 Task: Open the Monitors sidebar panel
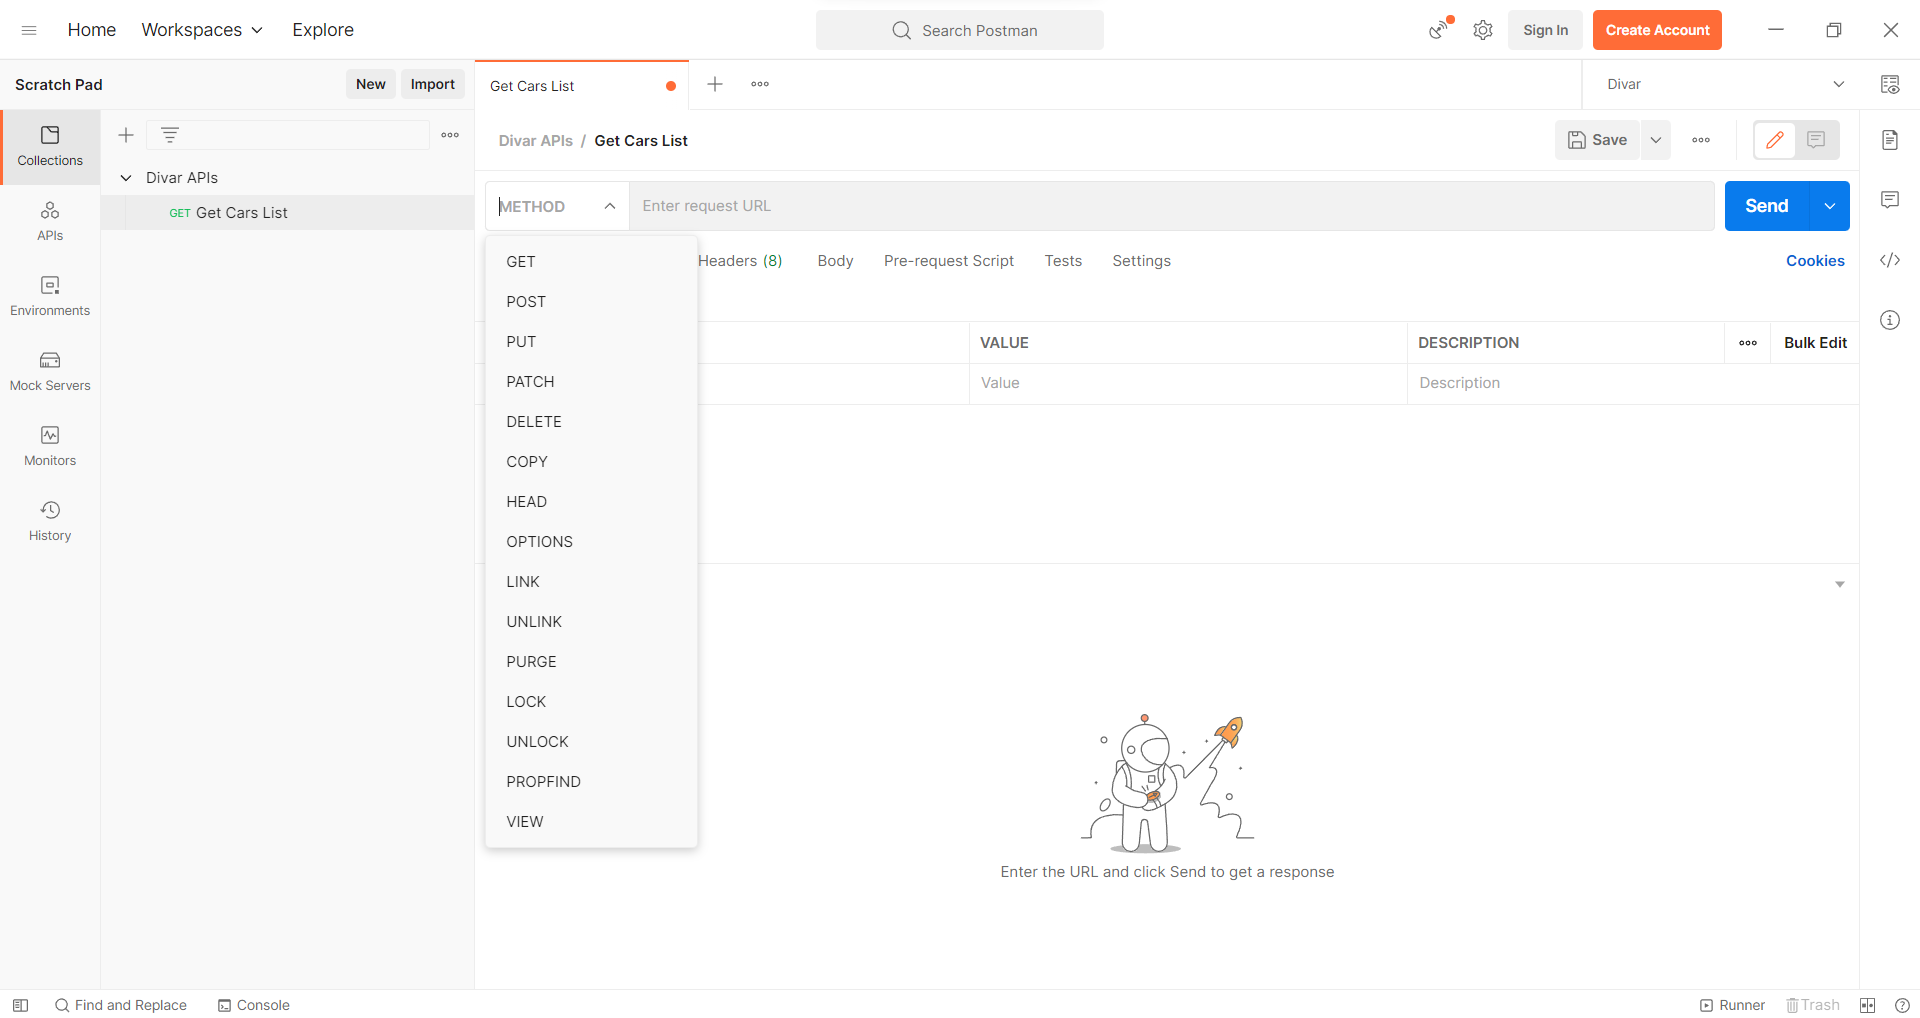(x=50, y=447)
